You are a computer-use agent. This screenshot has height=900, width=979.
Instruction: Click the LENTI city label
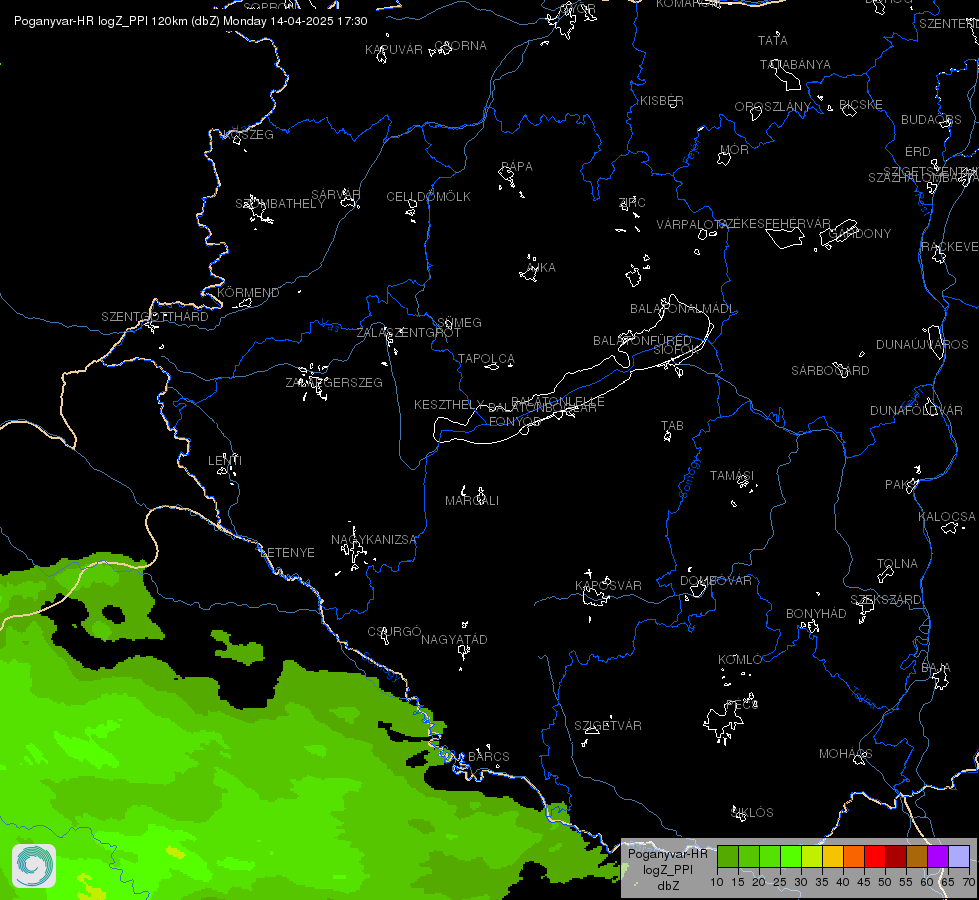click(x=225, y=460)
